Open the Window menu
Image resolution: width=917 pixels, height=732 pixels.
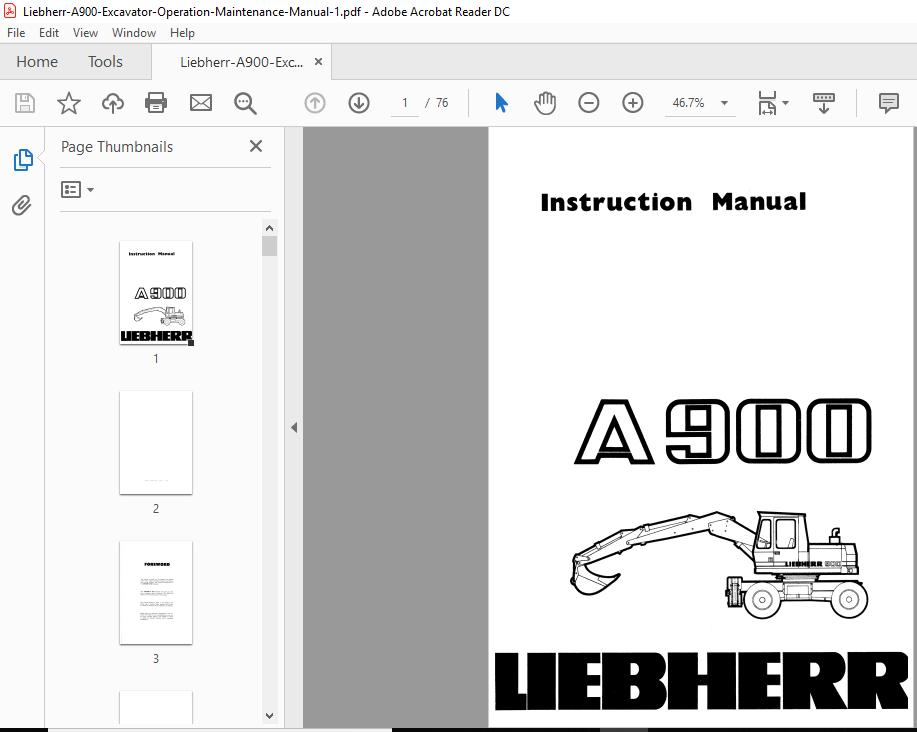133,33
